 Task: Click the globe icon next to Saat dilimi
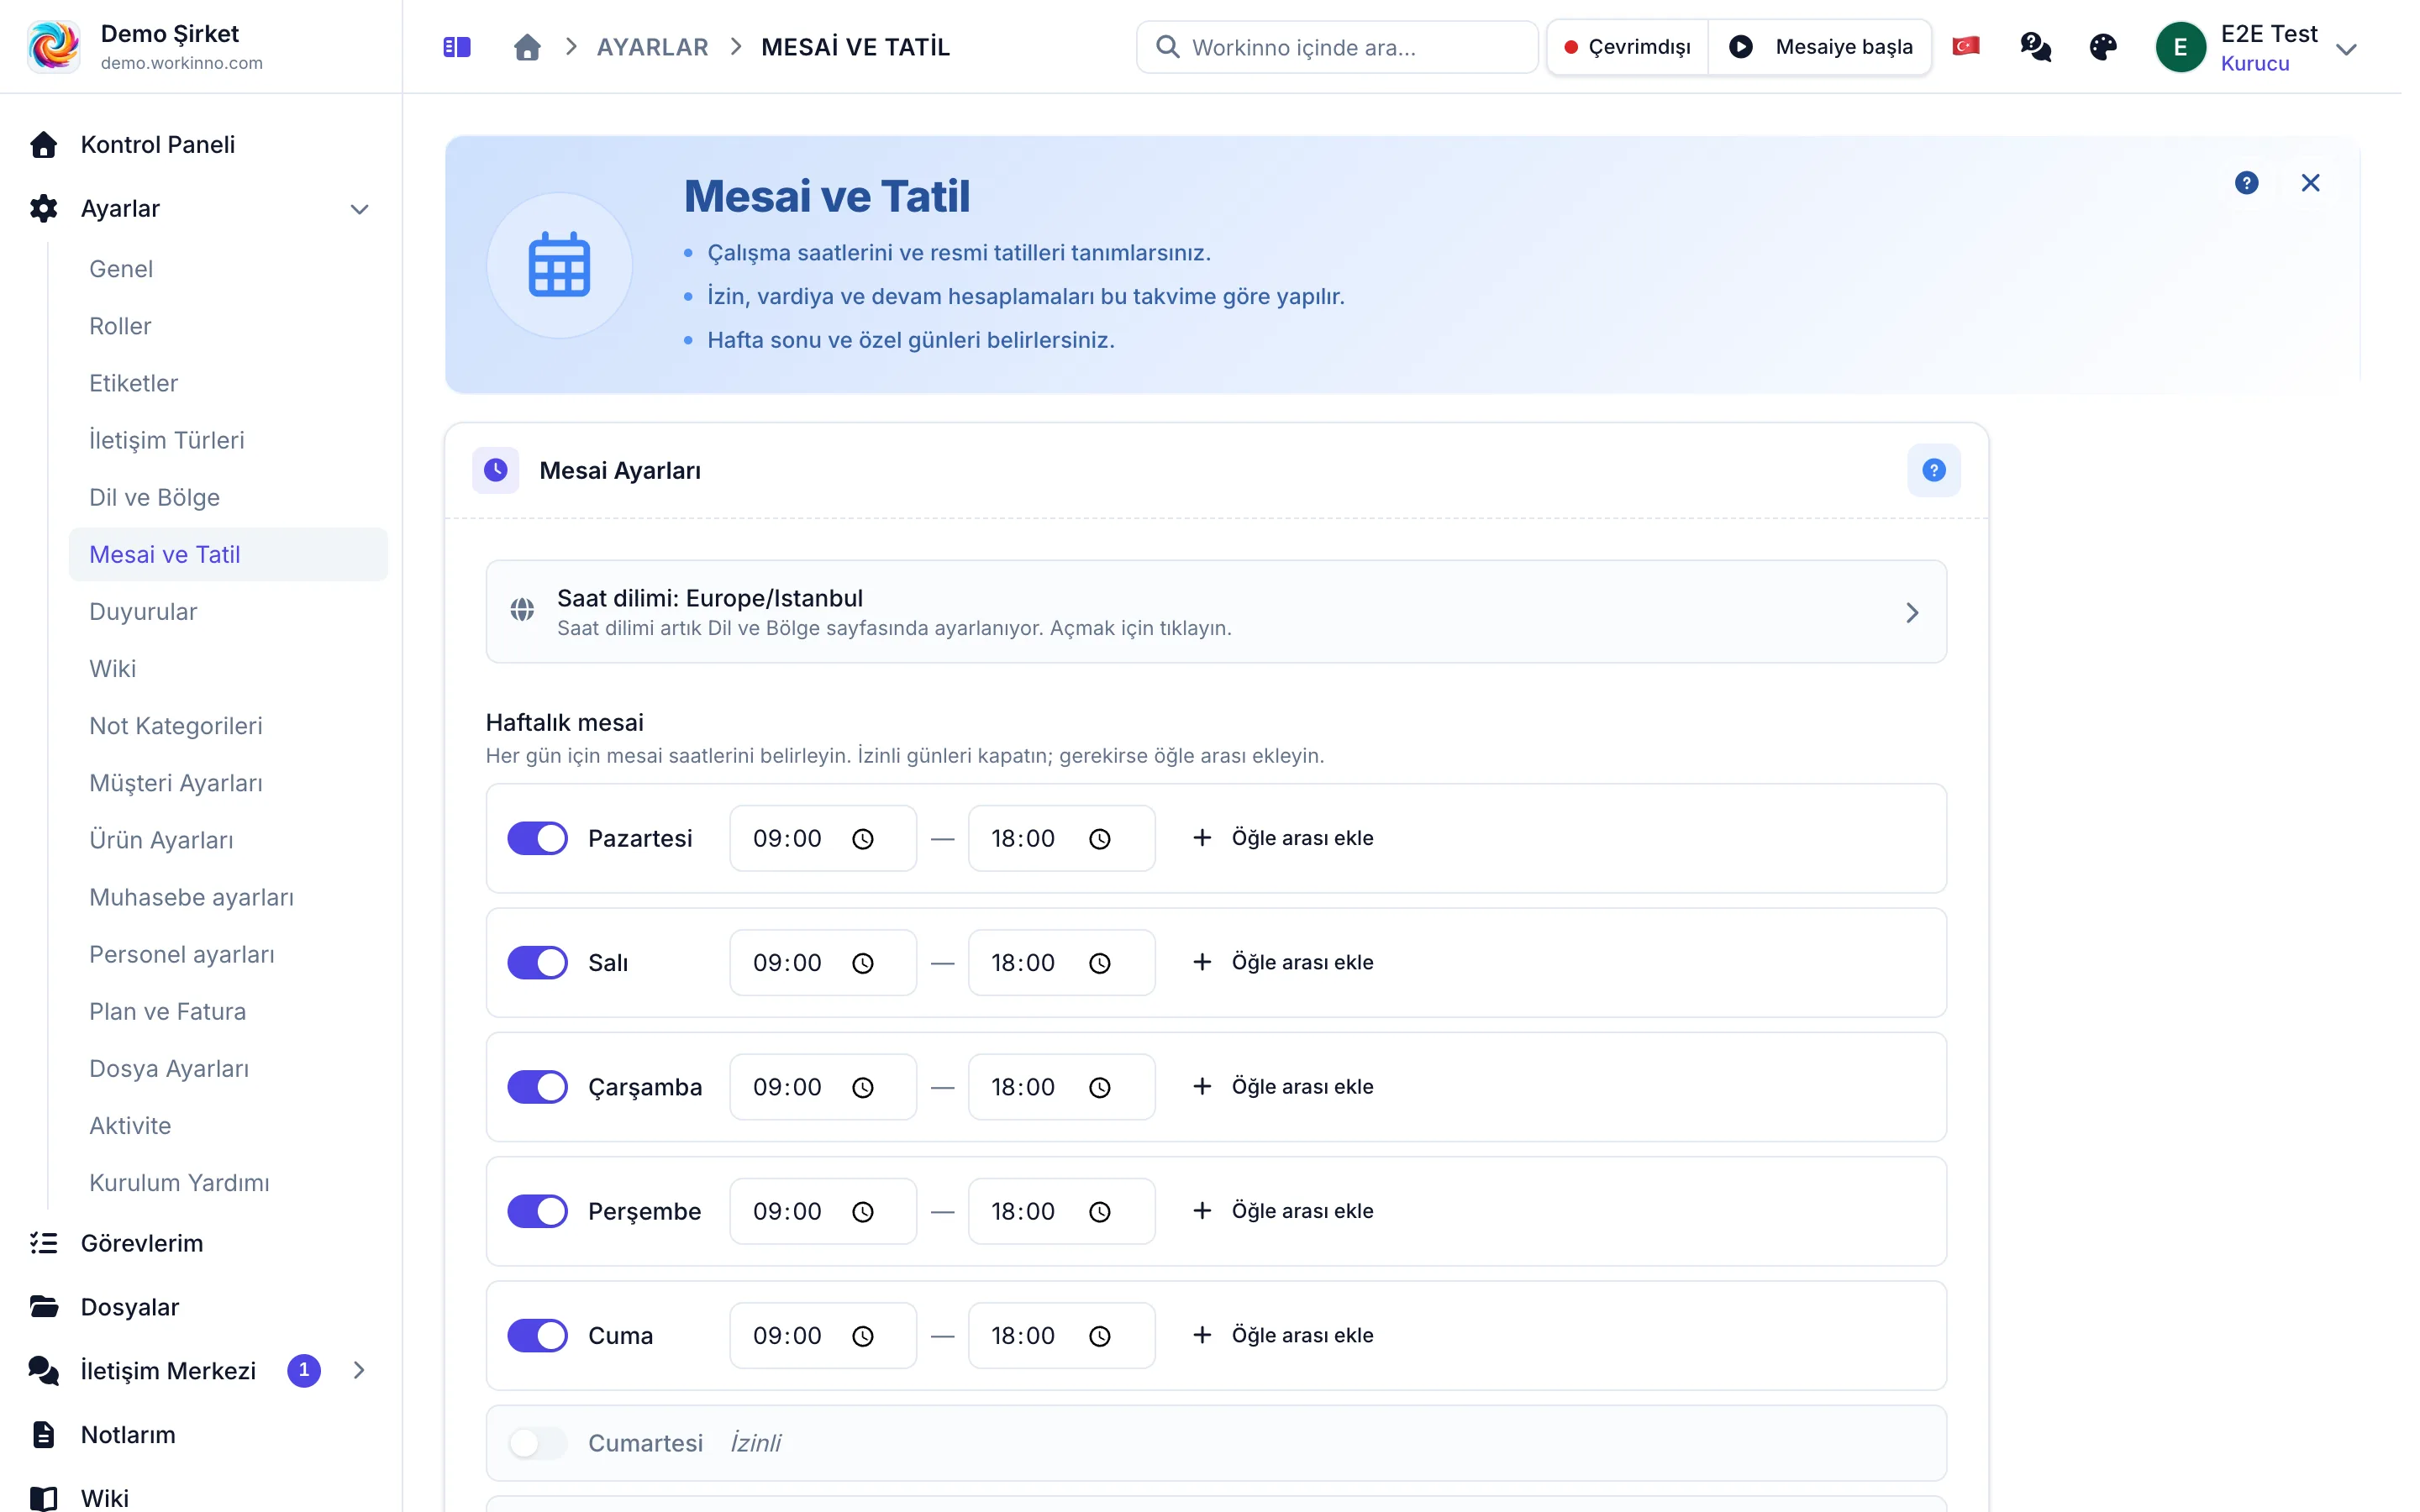522,610
